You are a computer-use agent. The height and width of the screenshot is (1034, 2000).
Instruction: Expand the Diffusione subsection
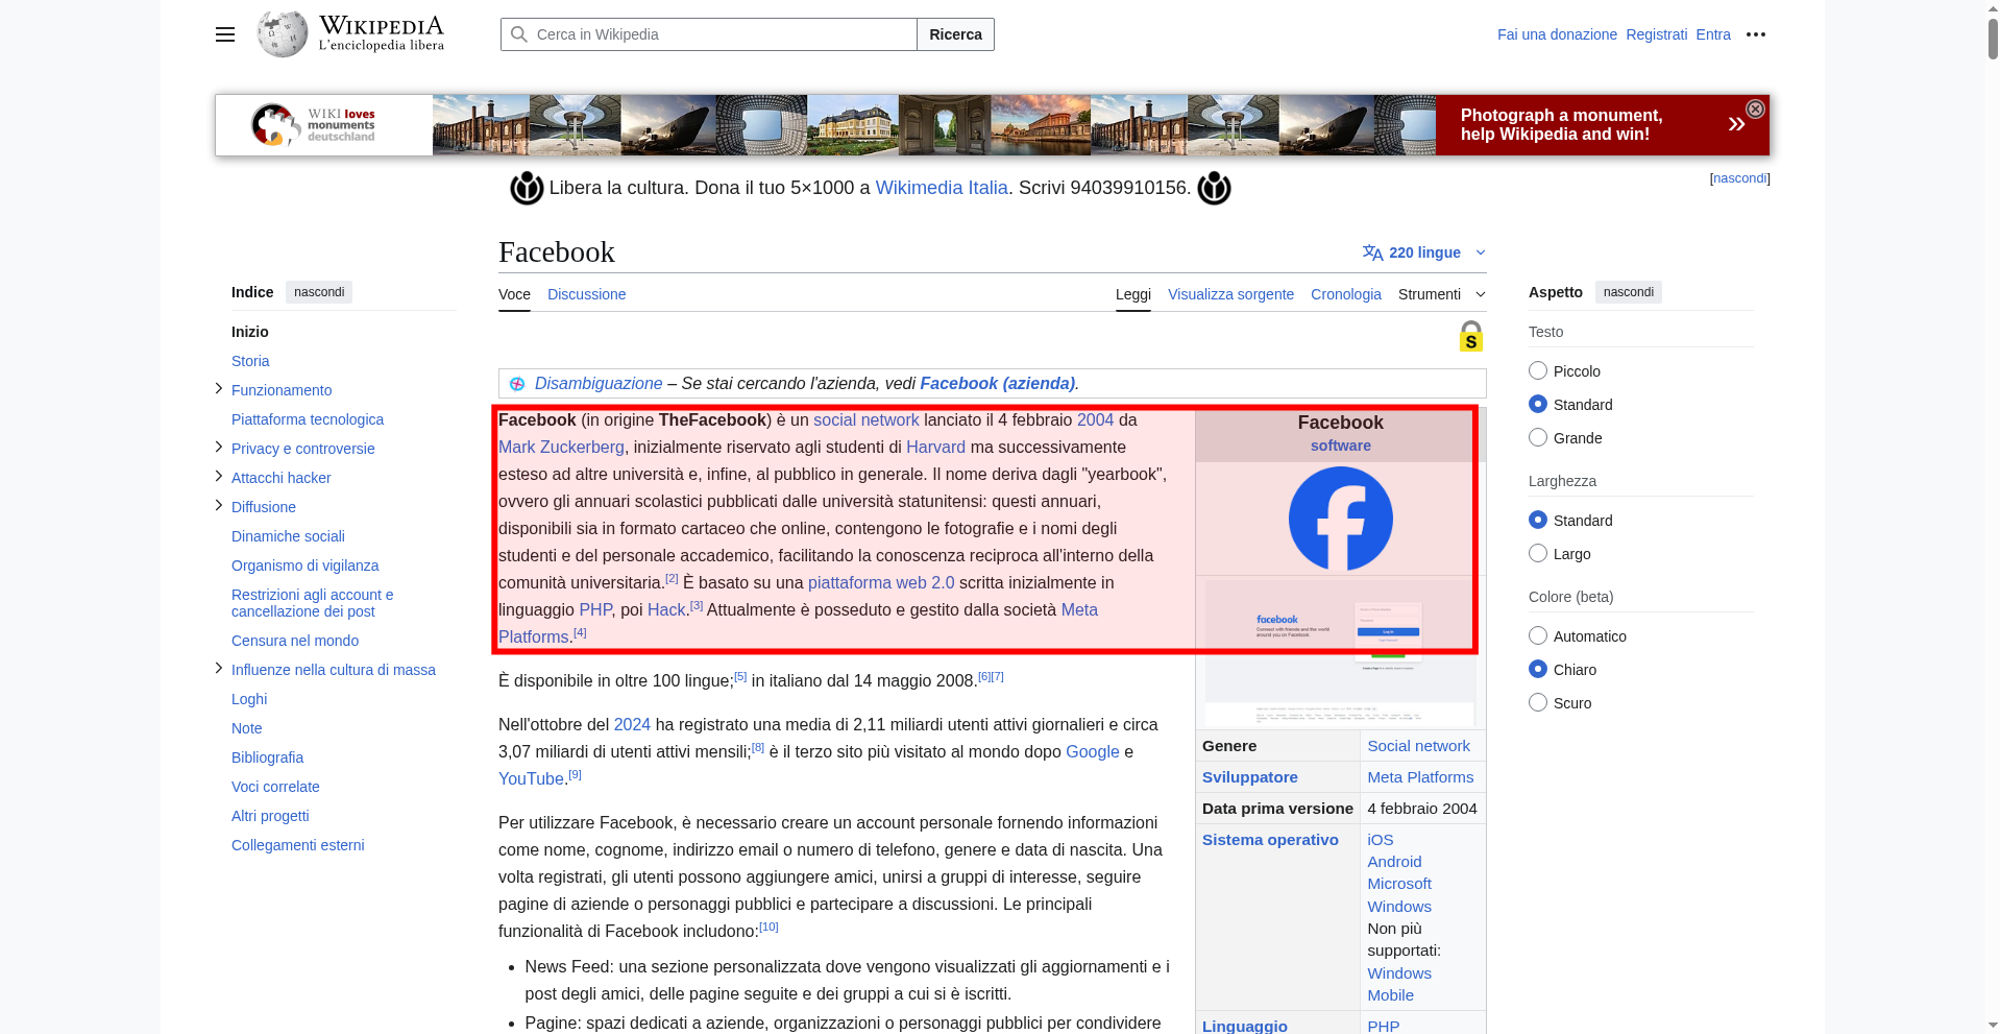pyautogui.click(x=219, y=506)
